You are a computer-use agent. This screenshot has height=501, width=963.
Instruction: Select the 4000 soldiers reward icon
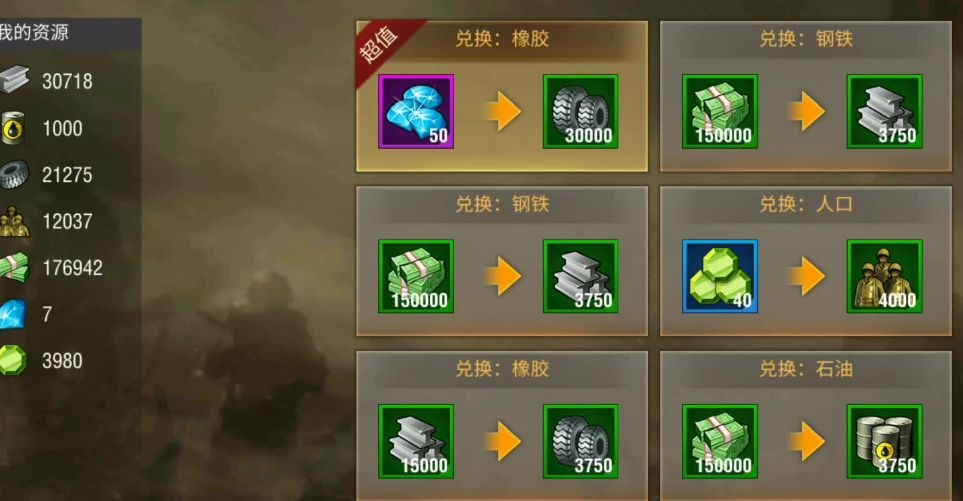coord(884,276)
